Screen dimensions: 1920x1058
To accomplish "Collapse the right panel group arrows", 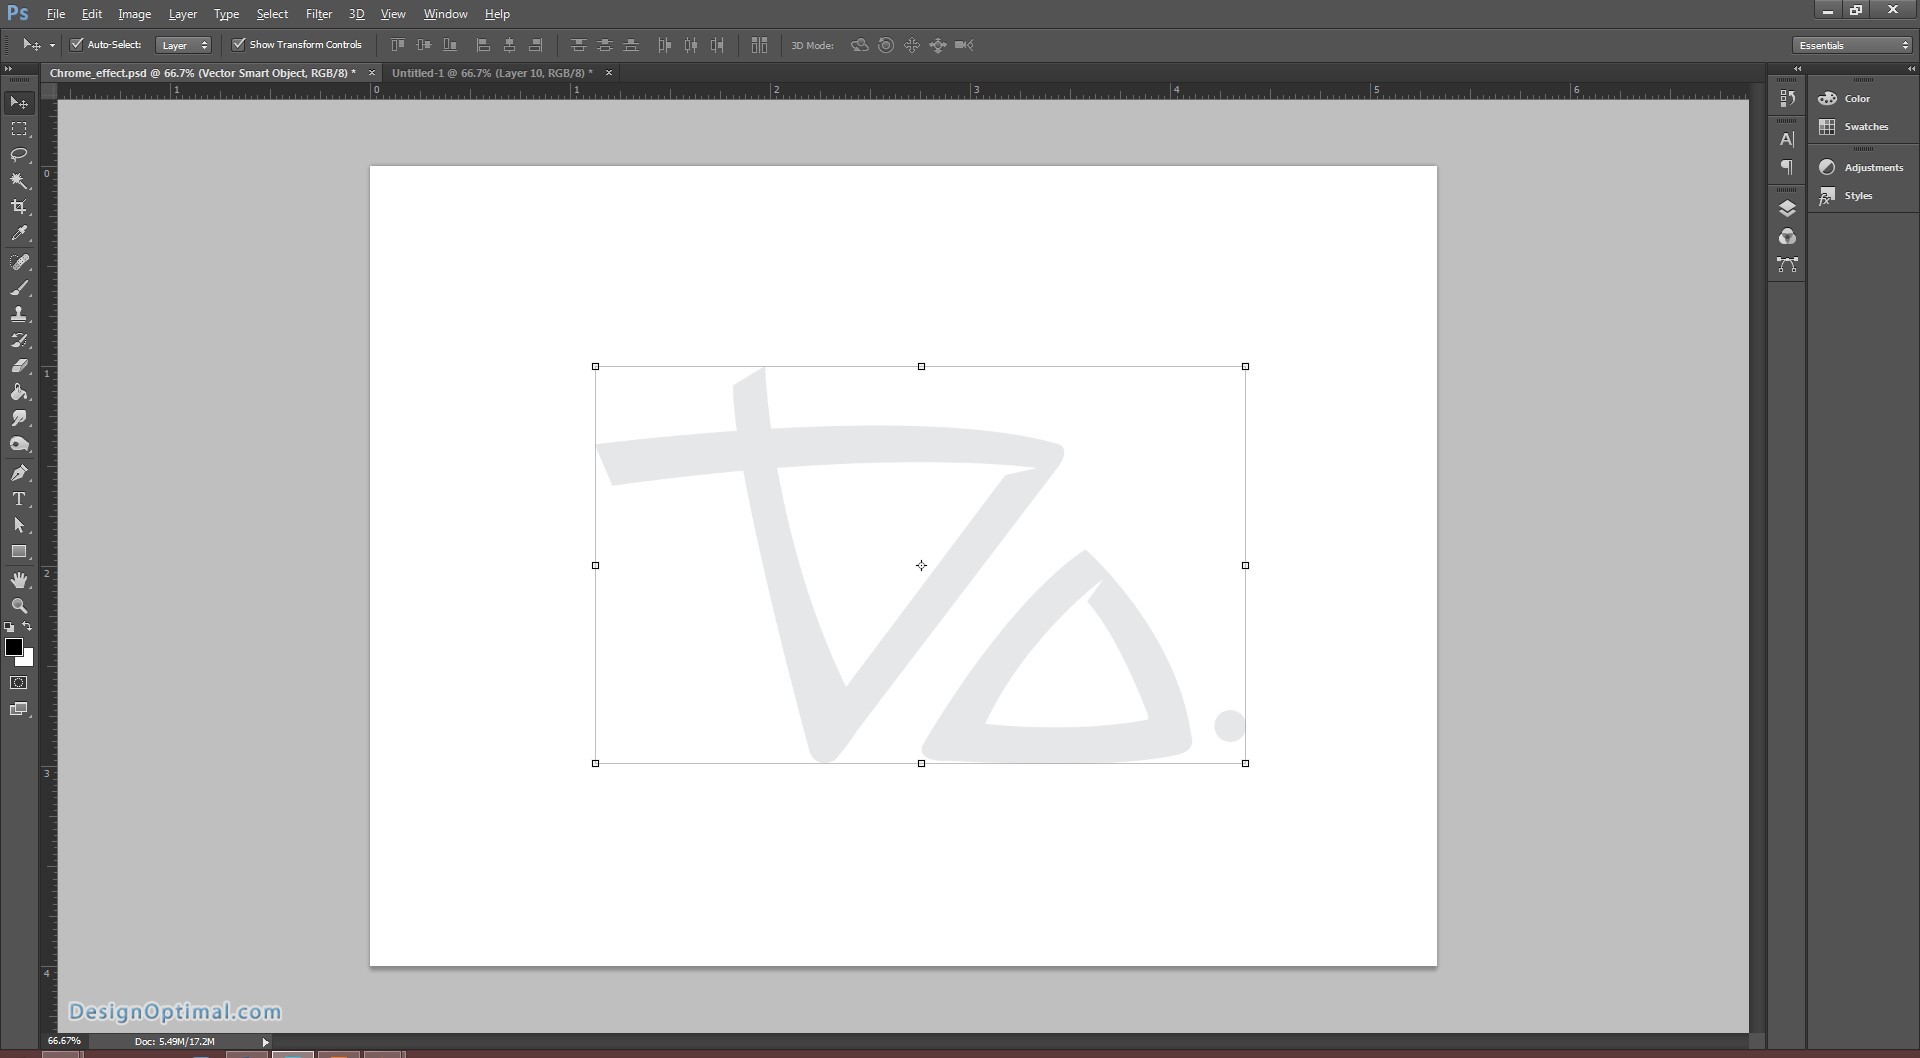I will coord(1912,69).
